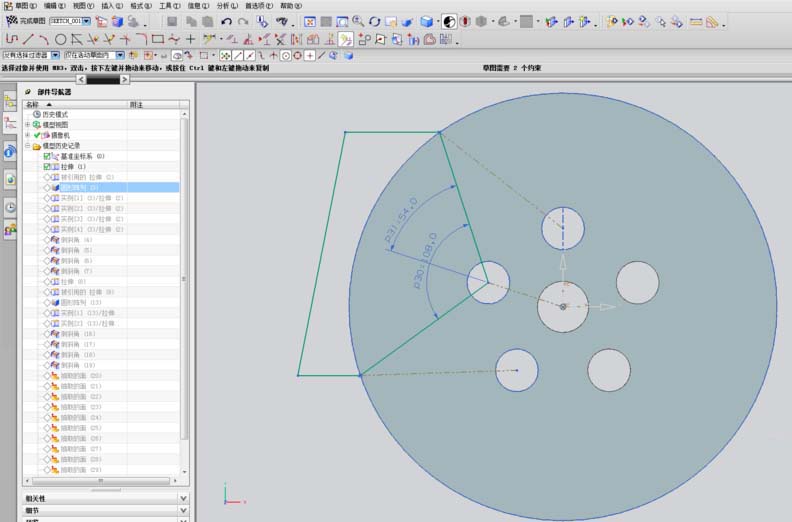Open the 分析 (Analysis) menu
The height and width of the screenshot is (522, 792).
(227, 6)
